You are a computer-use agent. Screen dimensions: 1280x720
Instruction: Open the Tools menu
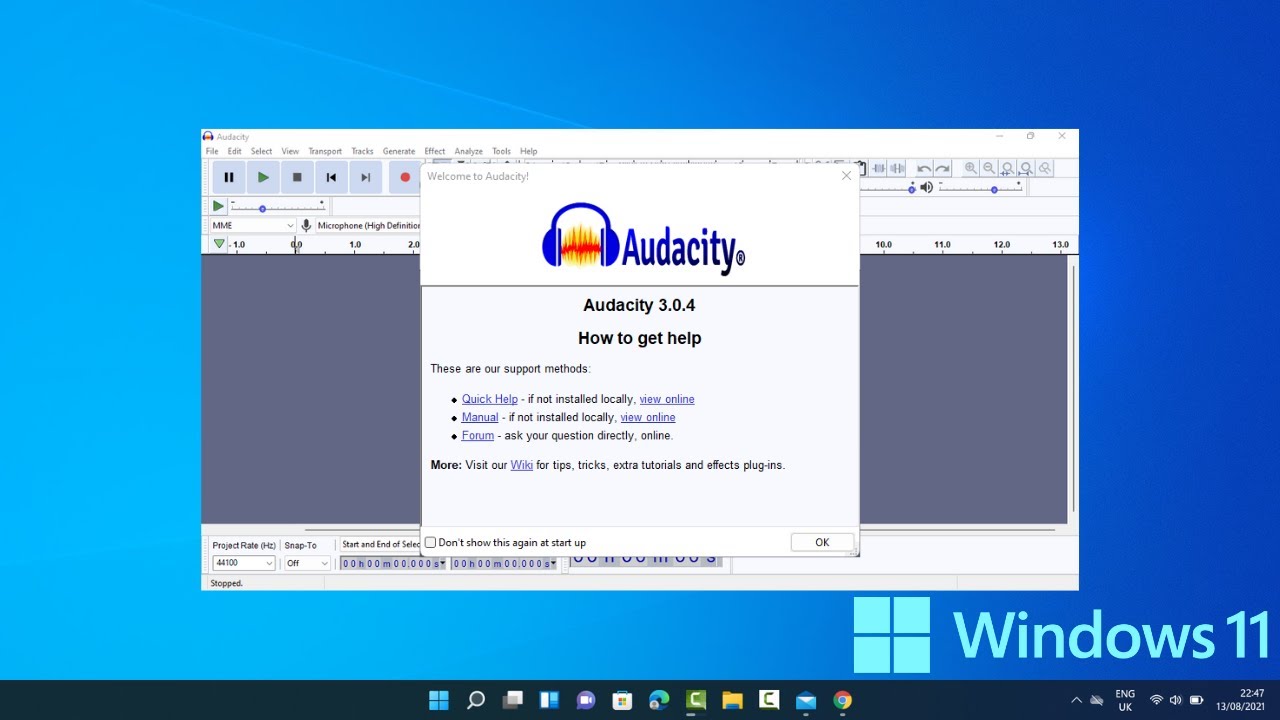tap(501, 151)
